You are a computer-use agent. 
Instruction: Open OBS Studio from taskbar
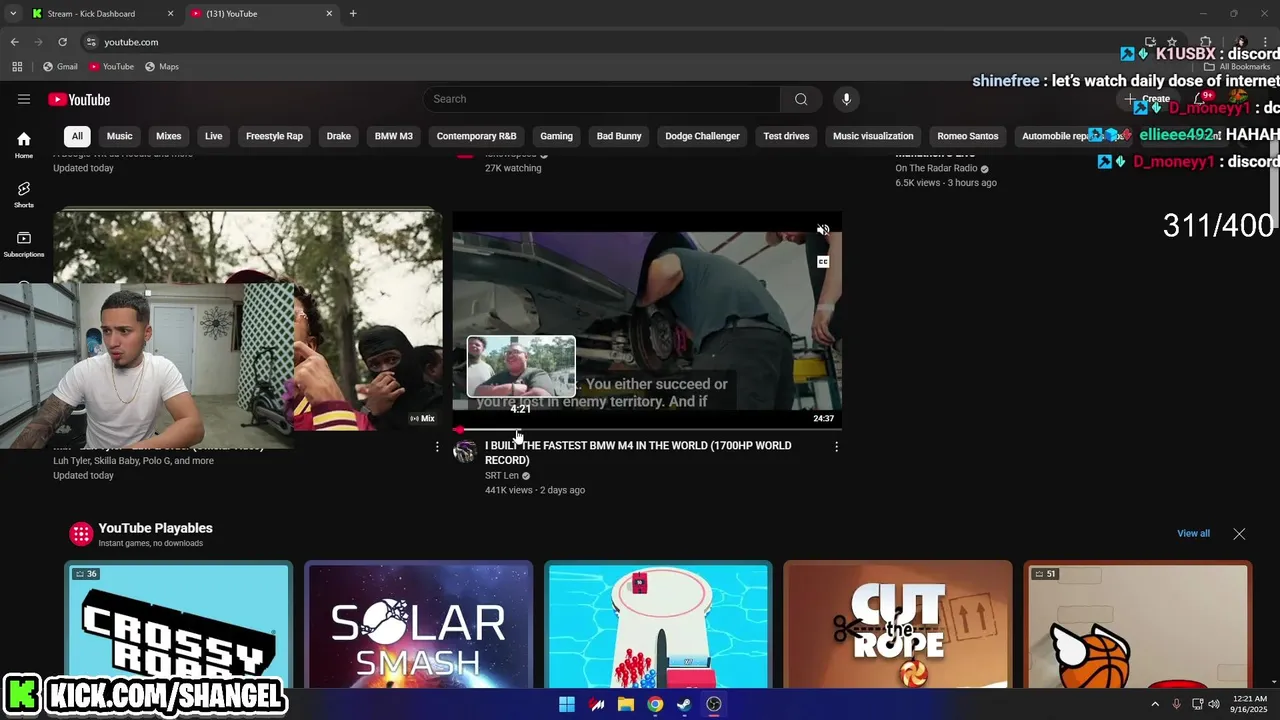pos(714,704)
